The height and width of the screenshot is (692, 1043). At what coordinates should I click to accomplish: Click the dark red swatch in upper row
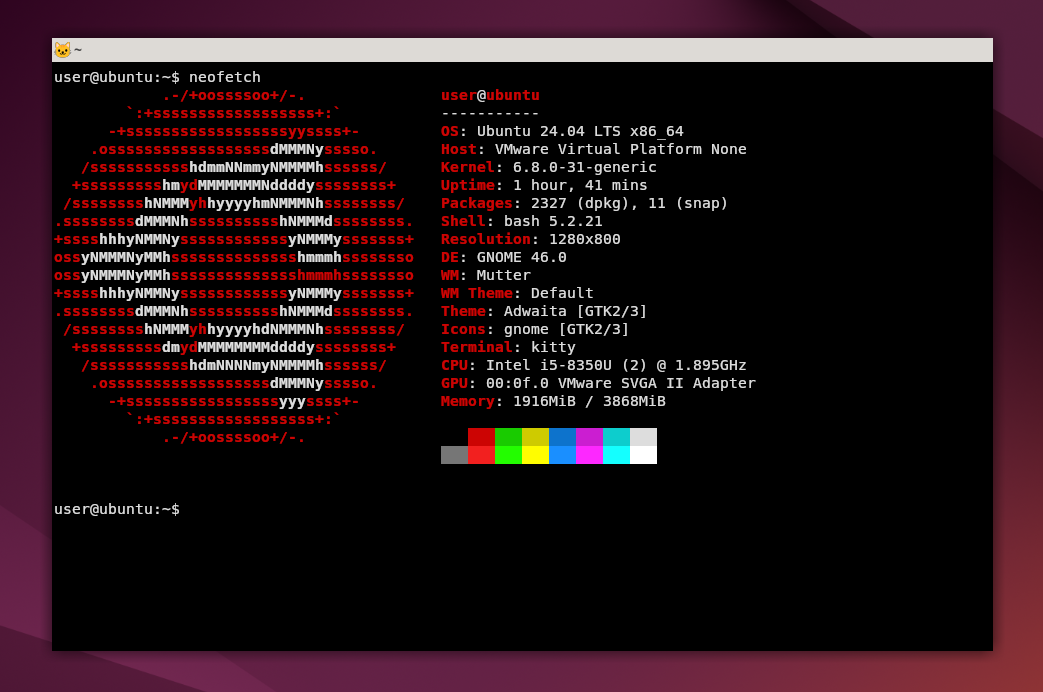pyautogui.click(x=481, y=437)
